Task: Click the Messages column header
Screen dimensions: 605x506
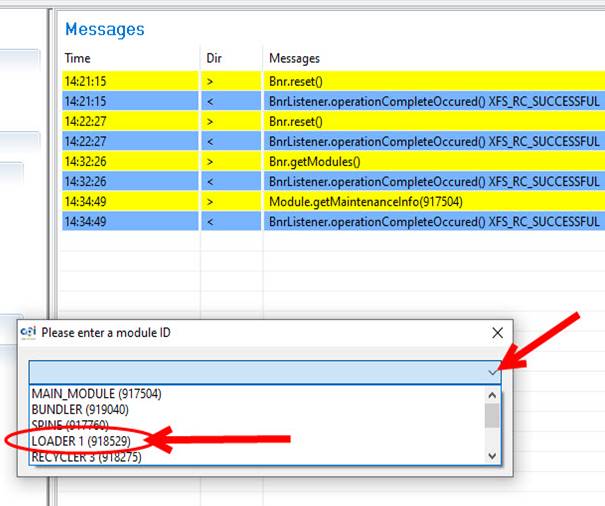Action: point(296,59)
